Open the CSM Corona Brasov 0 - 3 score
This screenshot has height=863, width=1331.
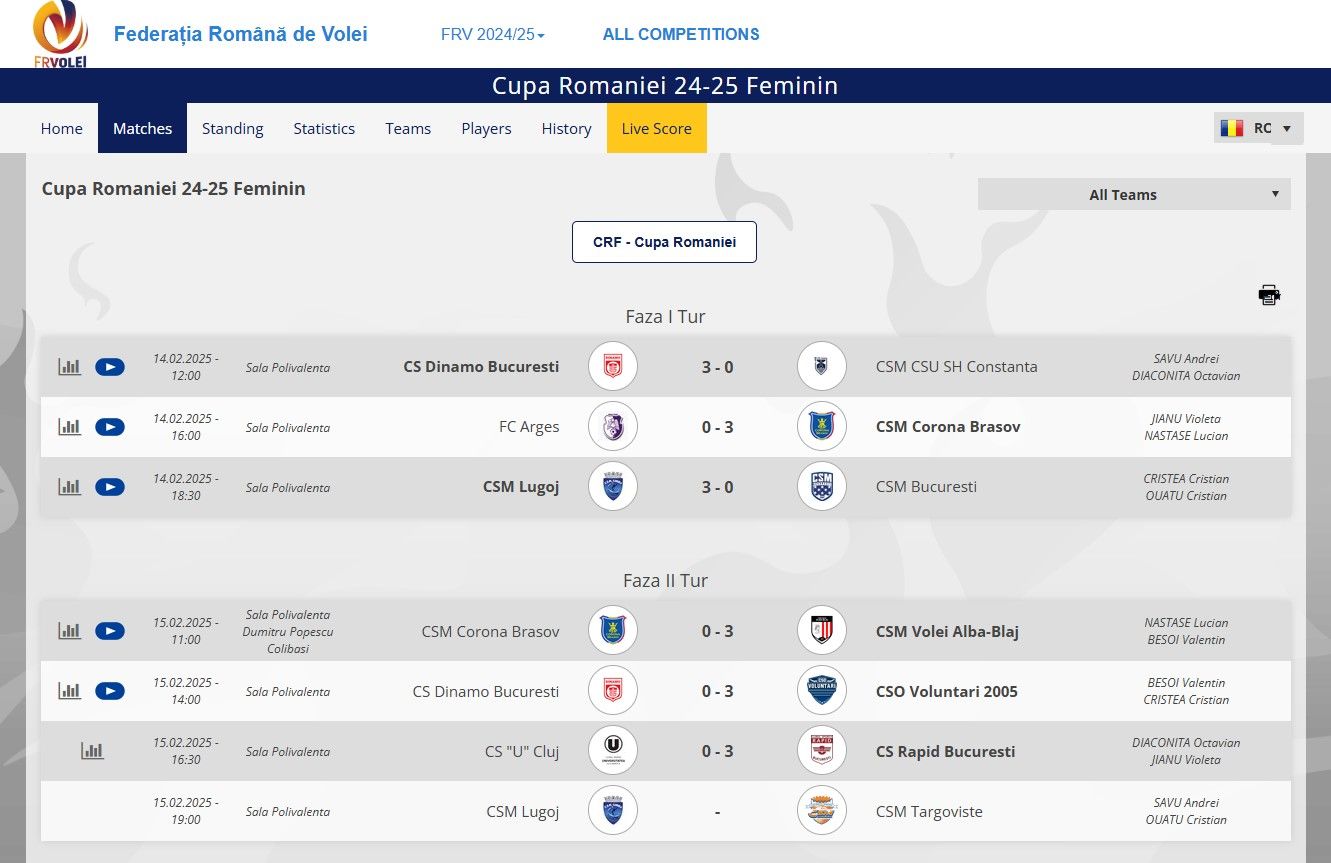[x=717, y=631]
